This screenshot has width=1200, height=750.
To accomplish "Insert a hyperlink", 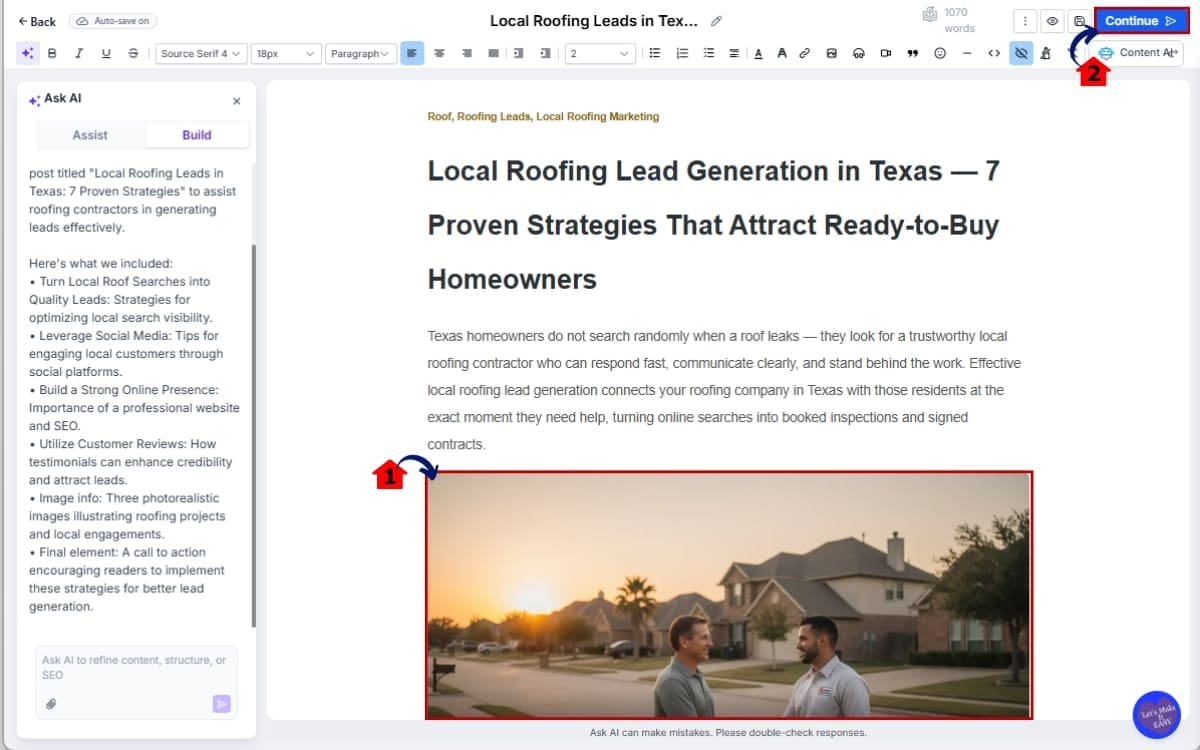I will point(805,53).
